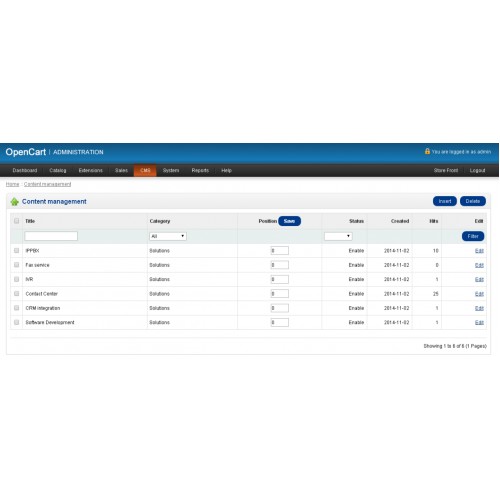Tick the checkbox for the IPPBX row
The image size is (500, 500).
click(x=16, y=250)
